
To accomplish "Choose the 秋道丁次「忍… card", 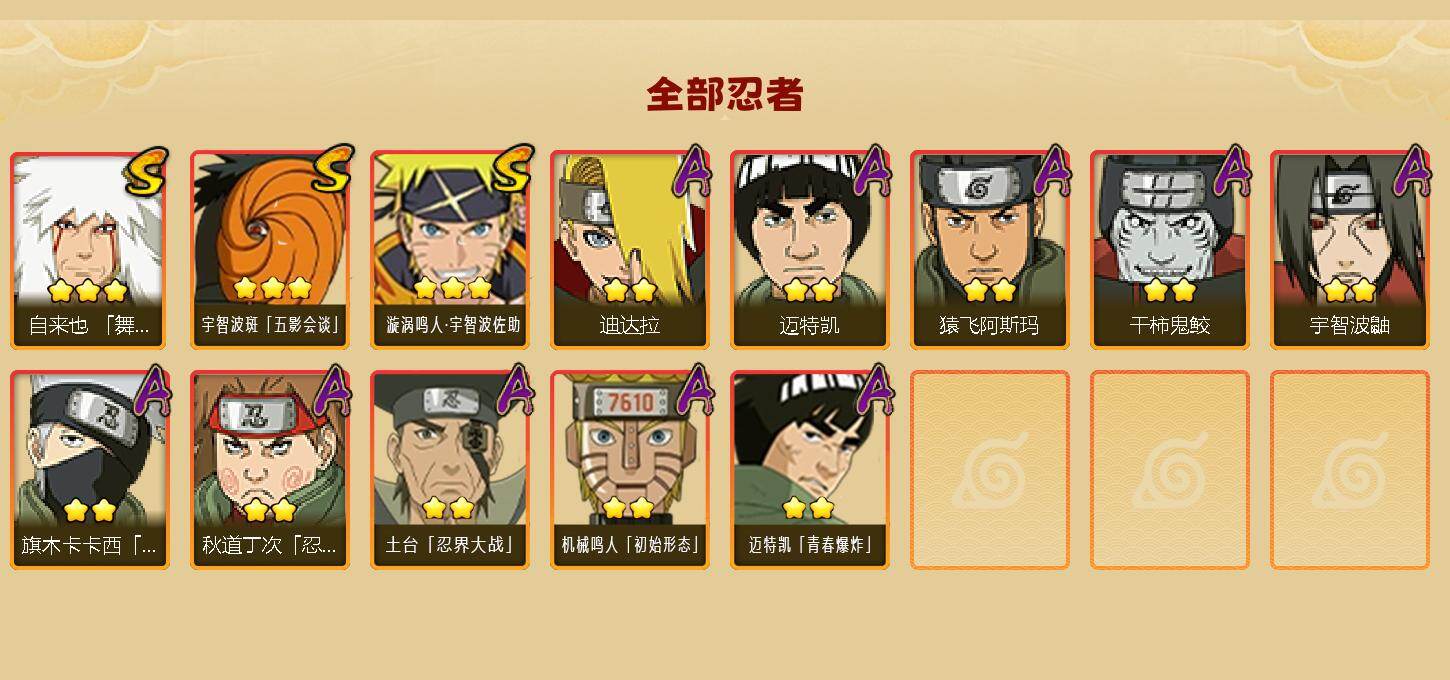I will [270, 470].
